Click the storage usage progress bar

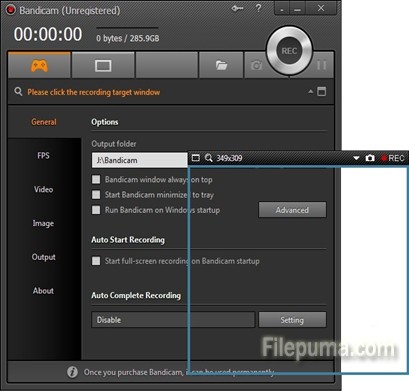click(127, 28)
